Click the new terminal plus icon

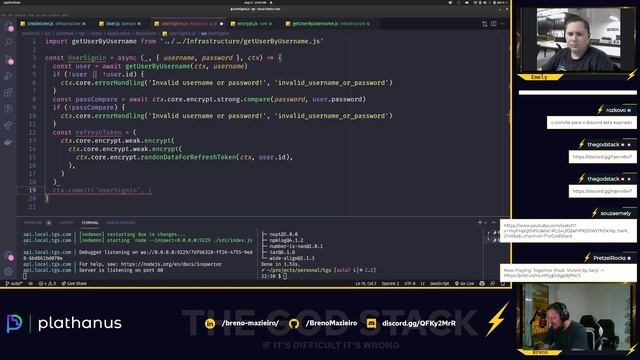pyautogui.click(x=480, y=222)
